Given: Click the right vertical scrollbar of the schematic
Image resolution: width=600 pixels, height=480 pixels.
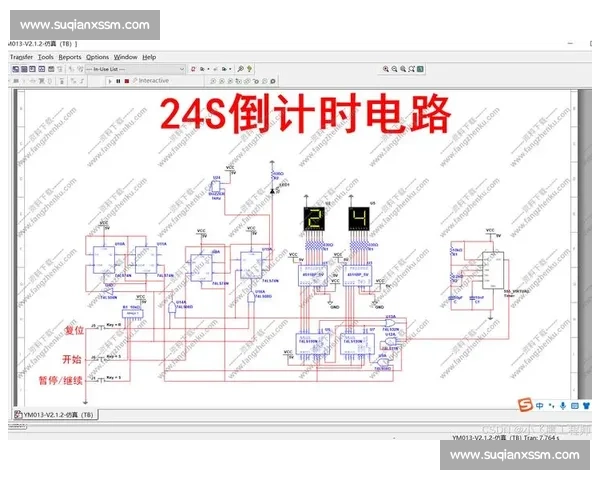Looking at the screenshot, I should coord(585,245).
